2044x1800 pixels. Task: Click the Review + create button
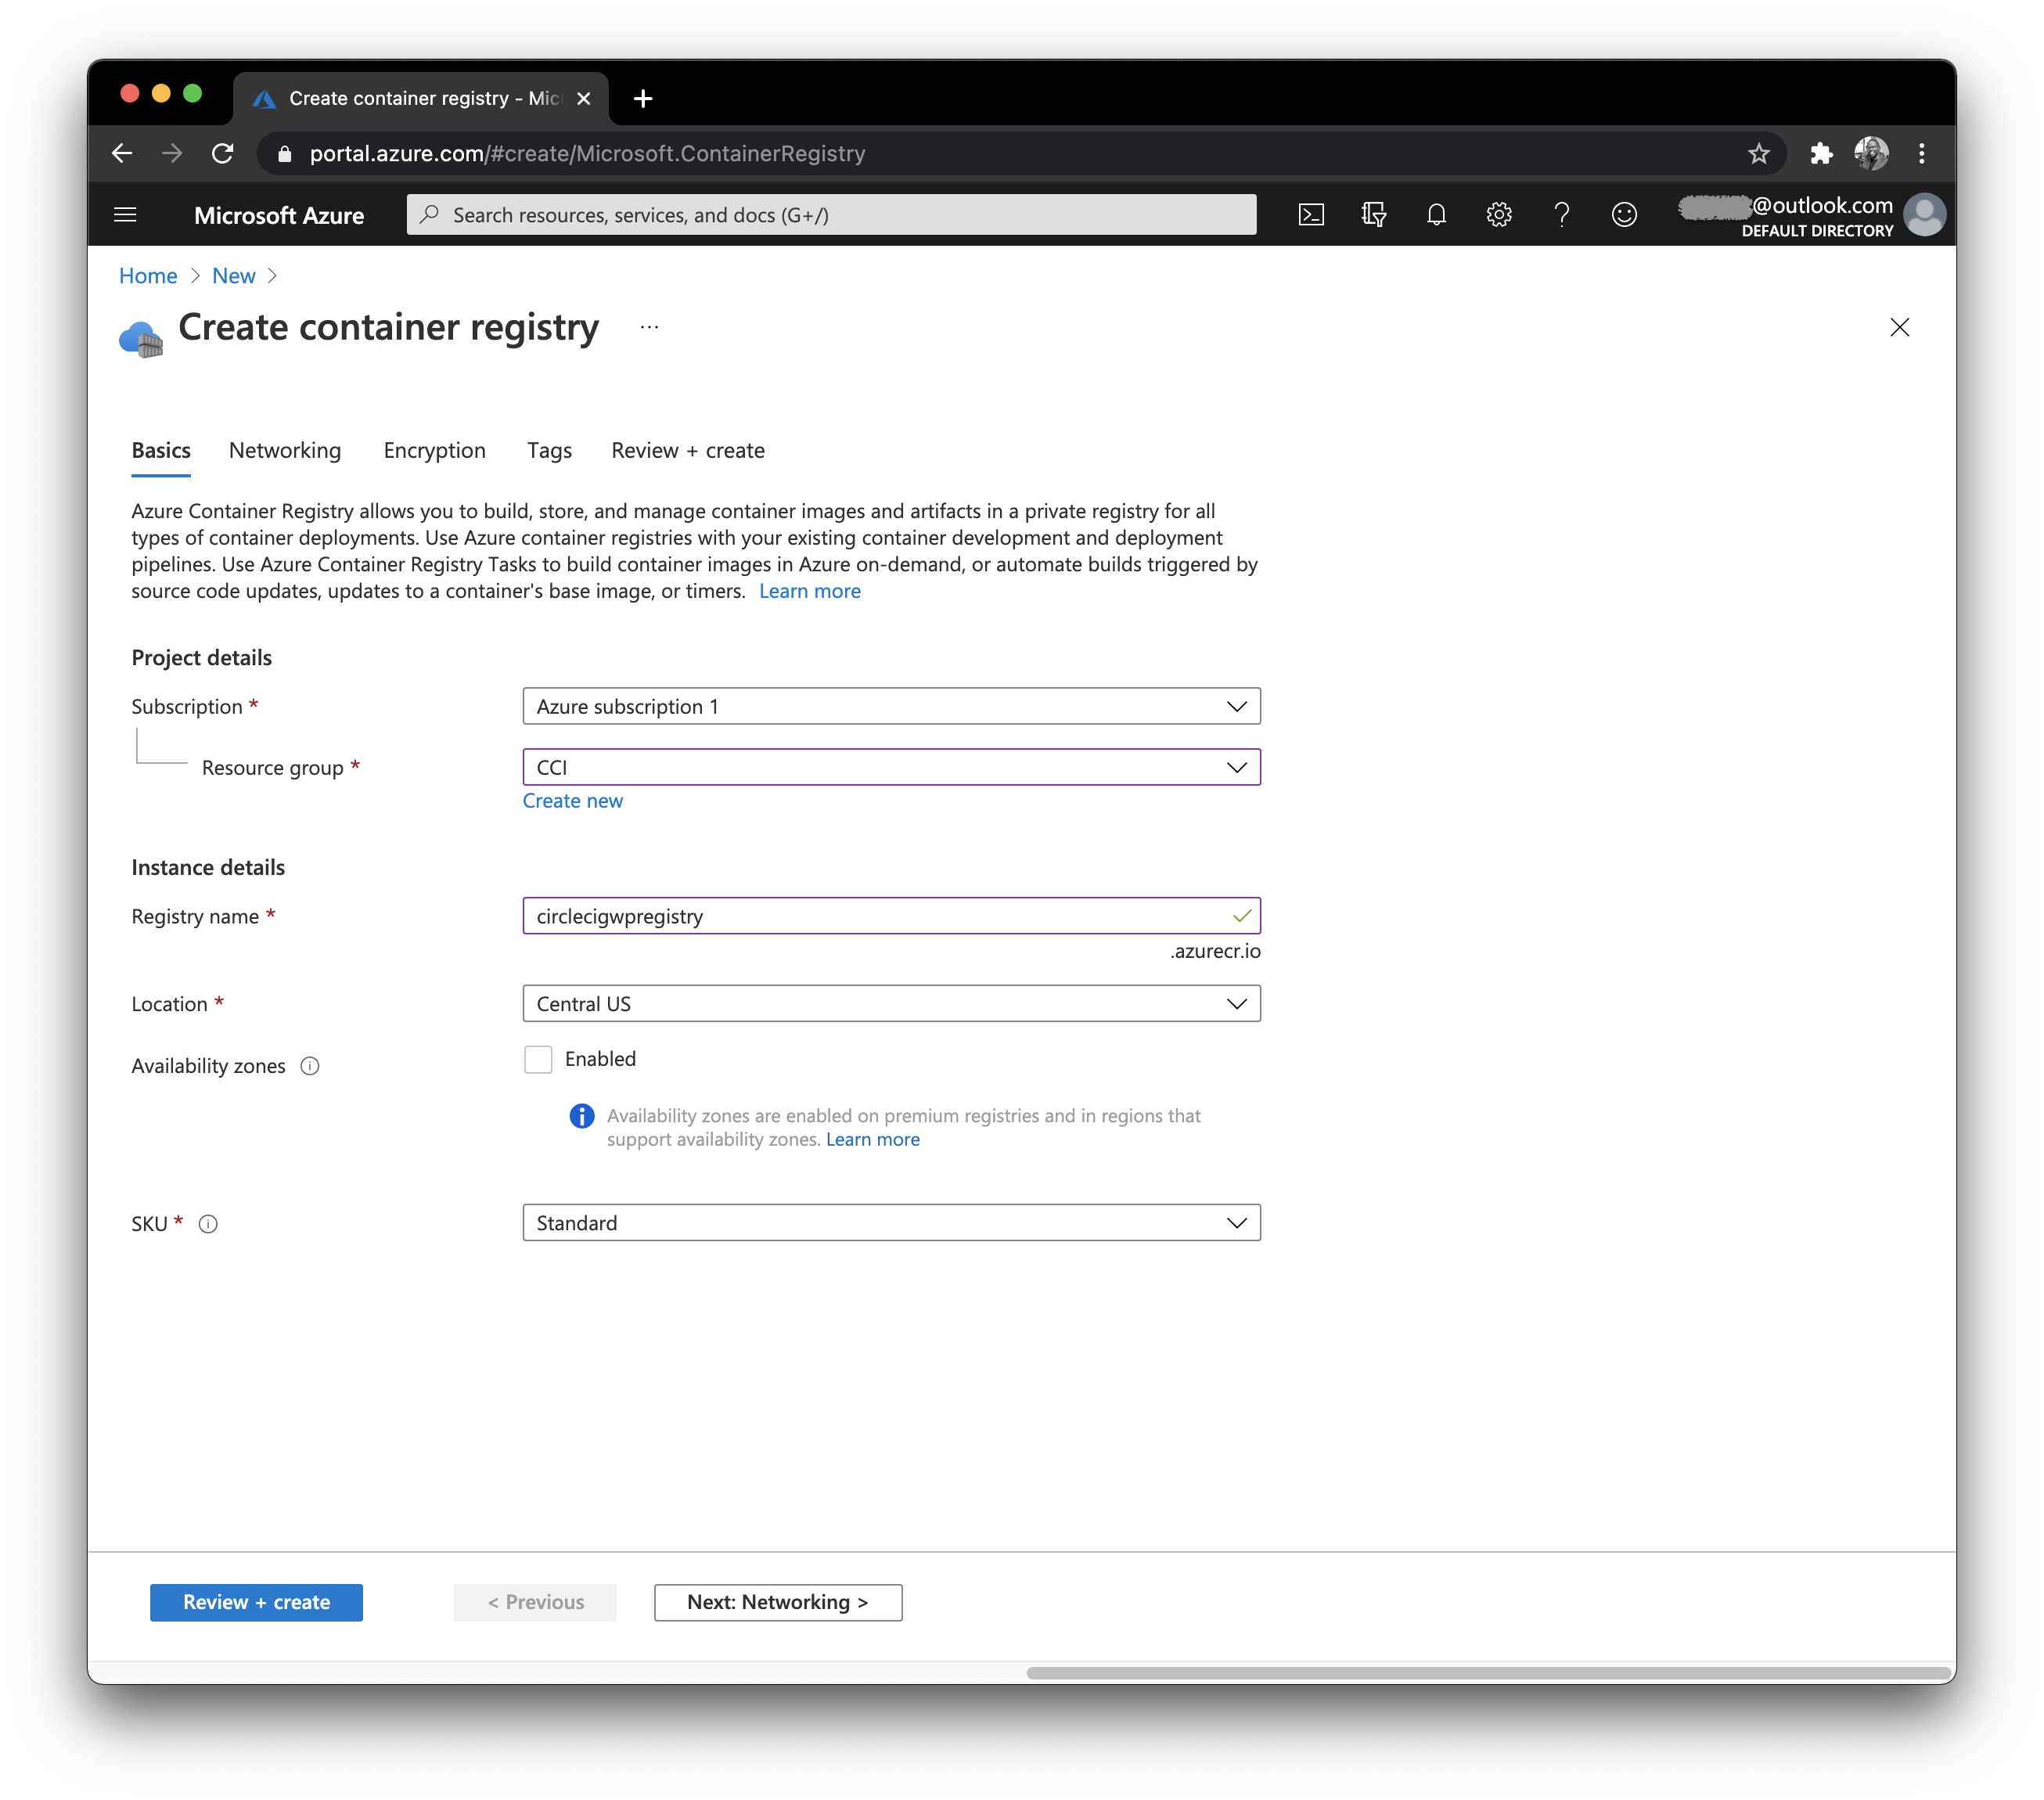click(x=256, y=1602)
